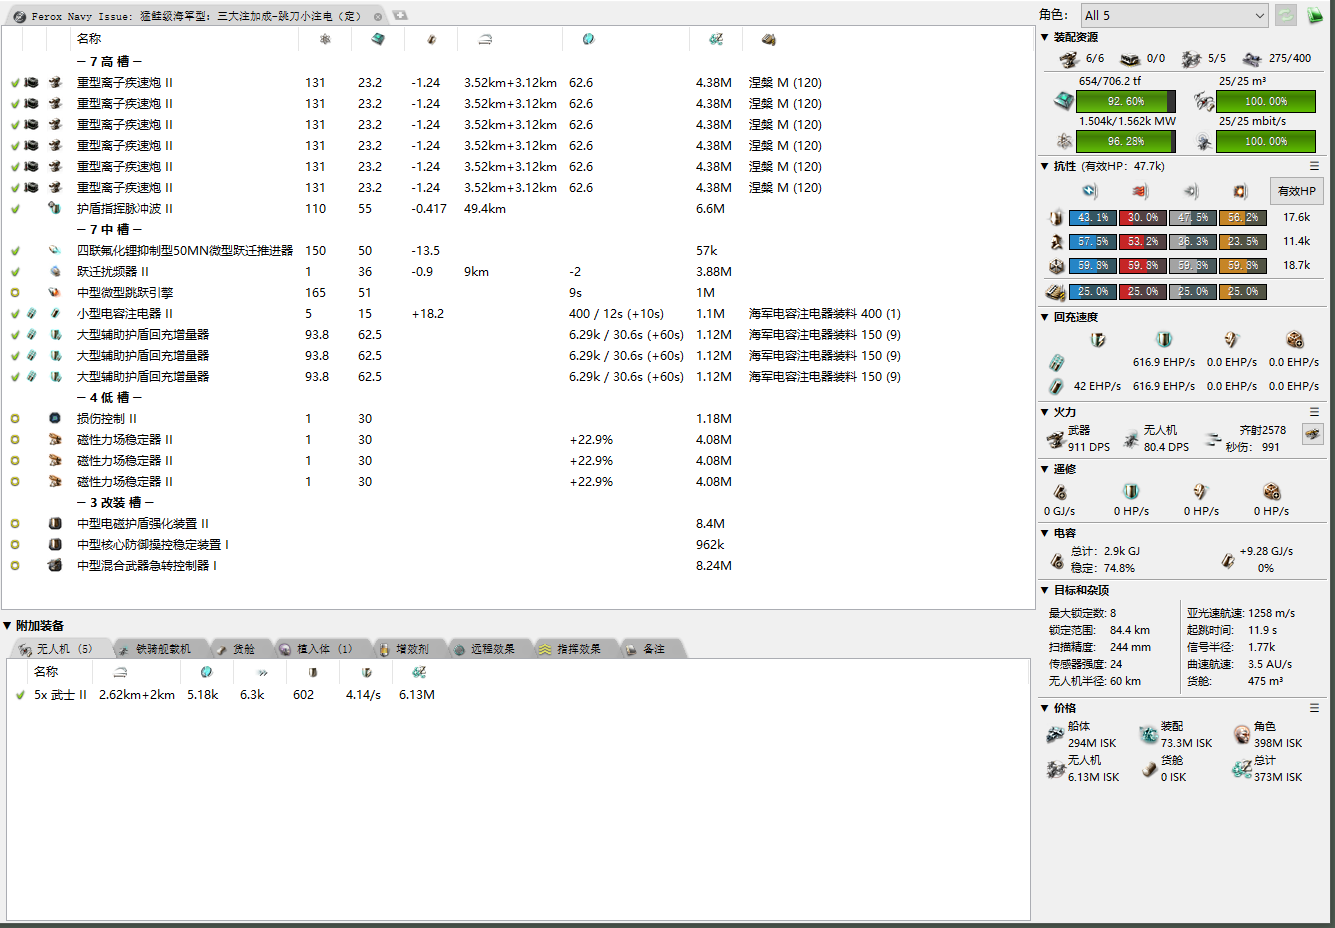The height and width of the screenshot is (928, 1335).
Task: Close the Ferox Navy Issue fit tab
Action: [378, 16]
